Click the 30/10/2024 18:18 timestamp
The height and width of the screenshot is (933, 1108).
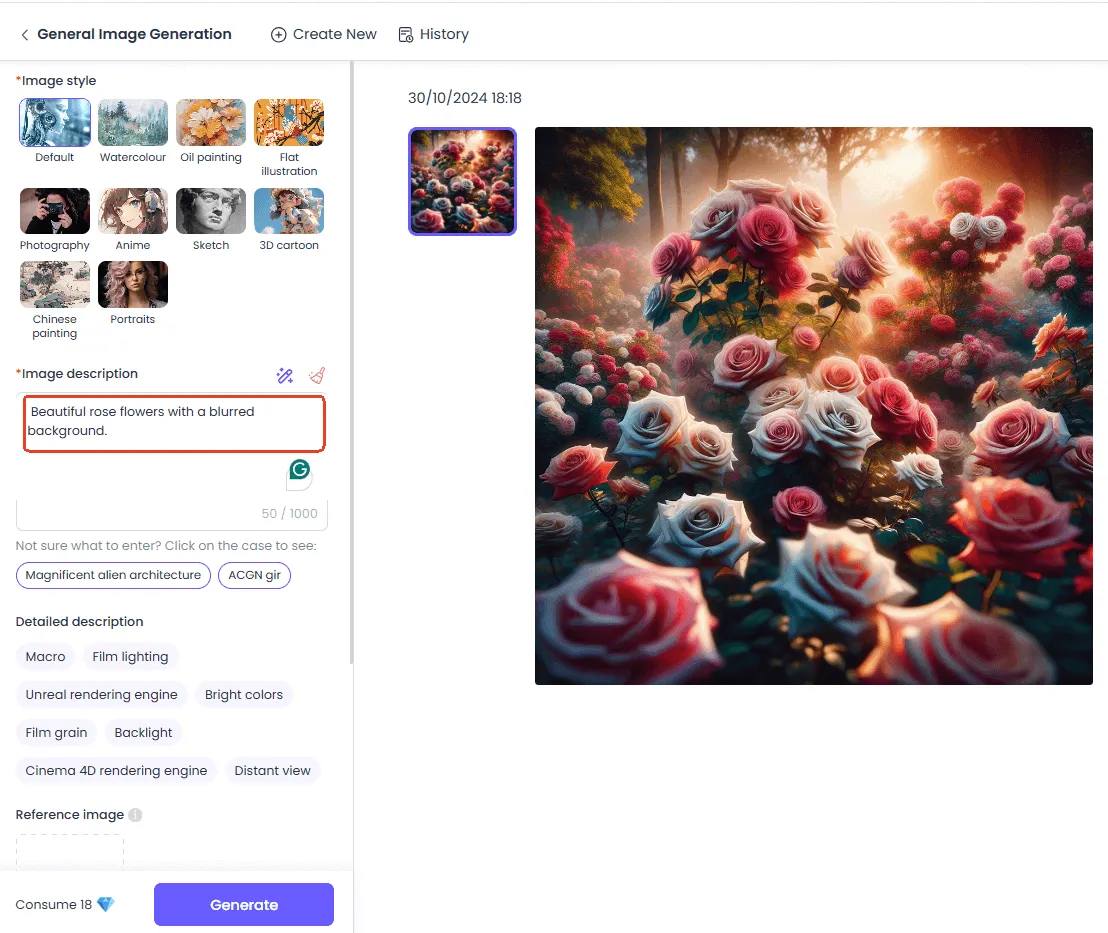click(464, 98)
